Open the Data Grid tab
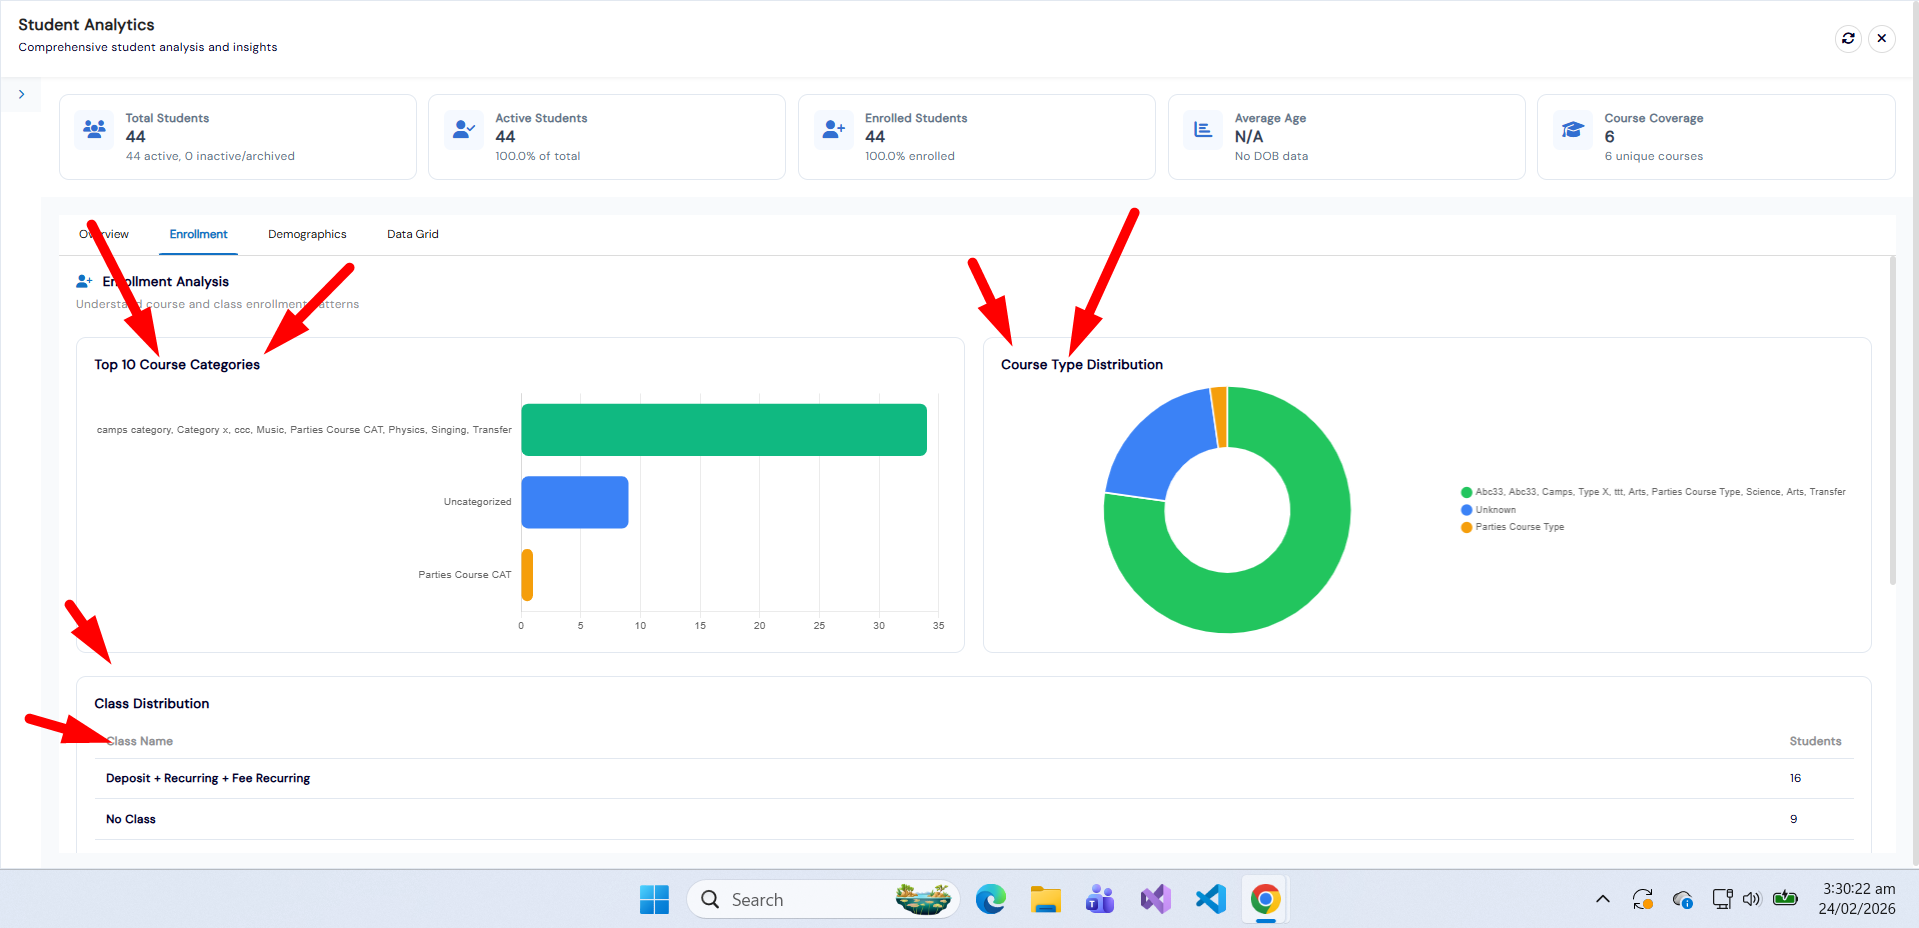This screenshot has width=1919, height=928. (x=413, y=234)
